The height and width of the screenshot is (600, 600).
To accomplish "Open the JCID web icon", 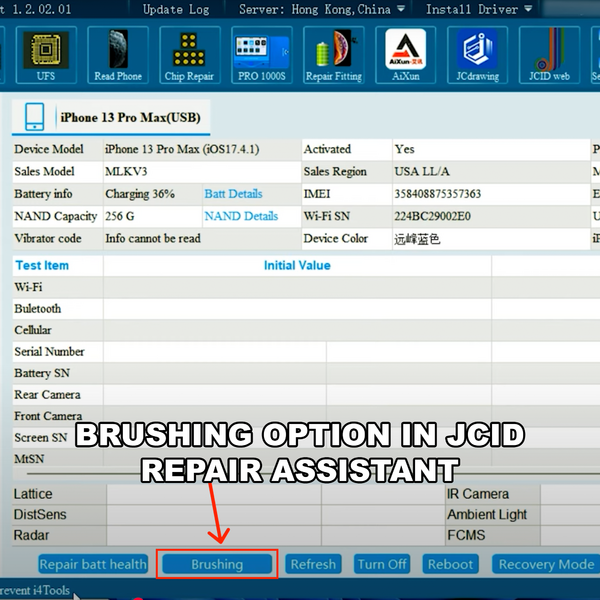I will [x=551, y=53].
